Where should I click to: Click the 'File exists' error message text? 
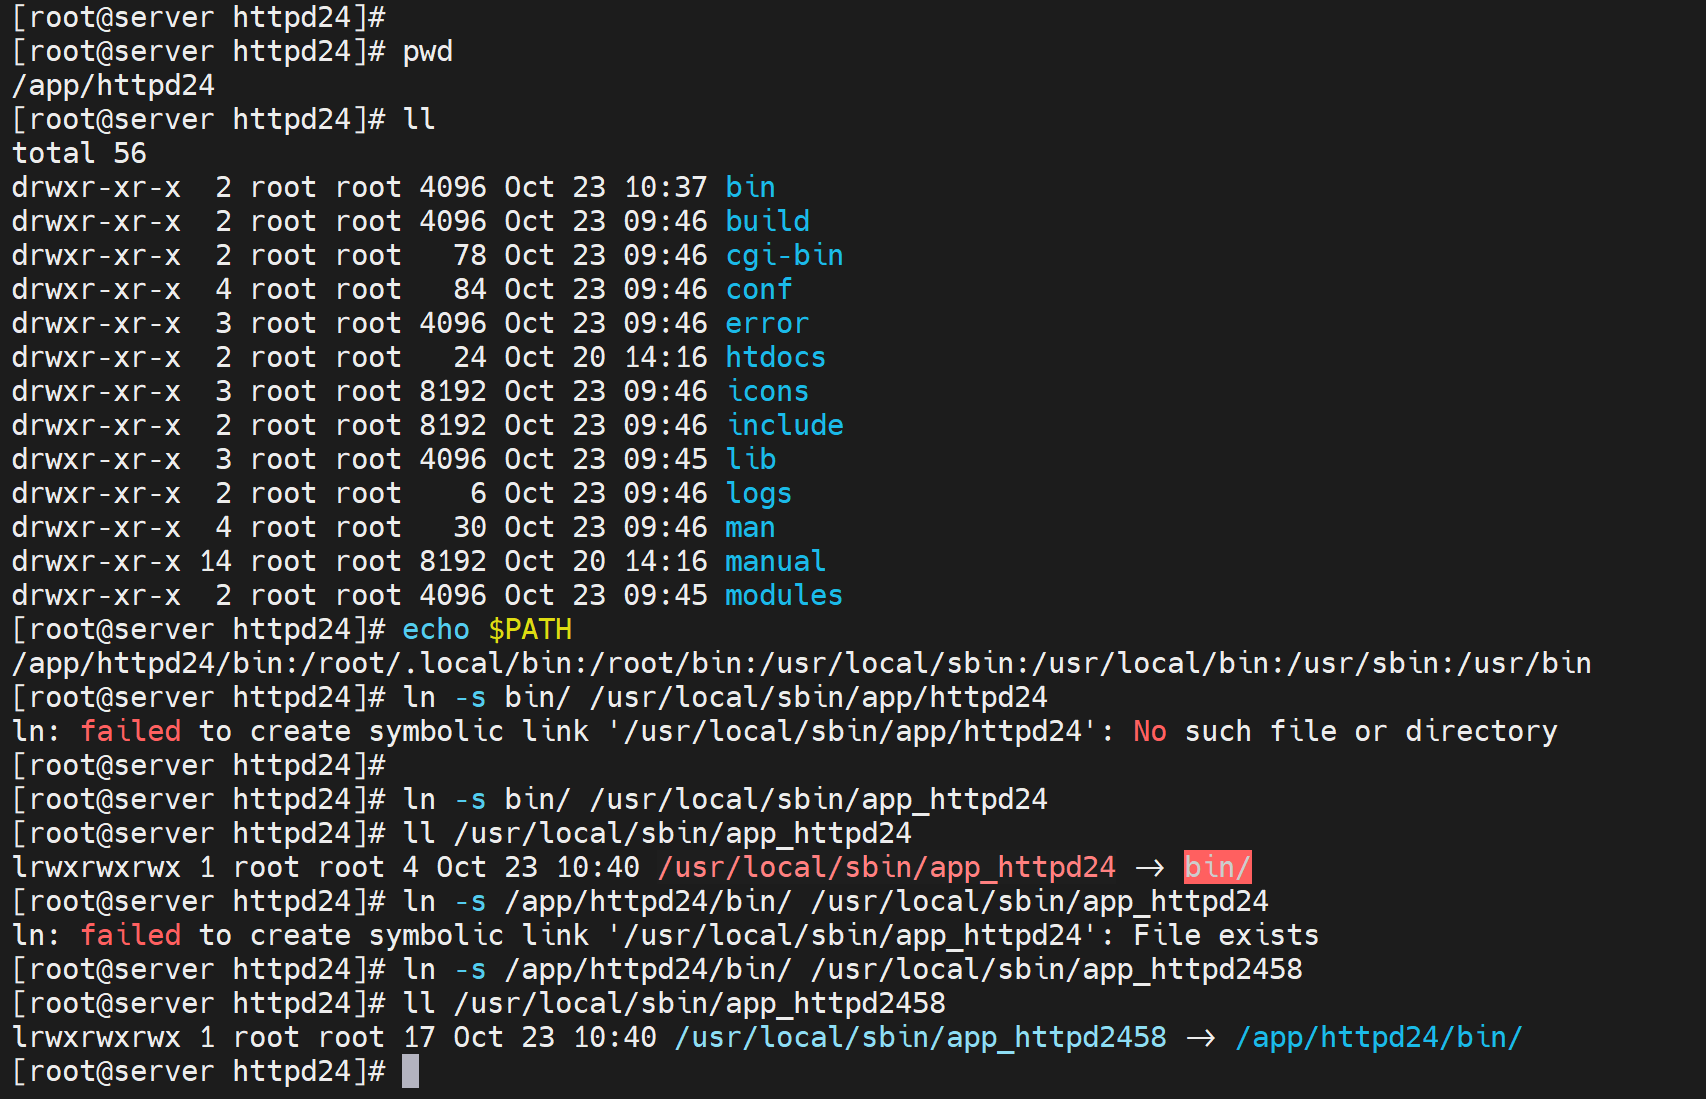pos(1226,935)
